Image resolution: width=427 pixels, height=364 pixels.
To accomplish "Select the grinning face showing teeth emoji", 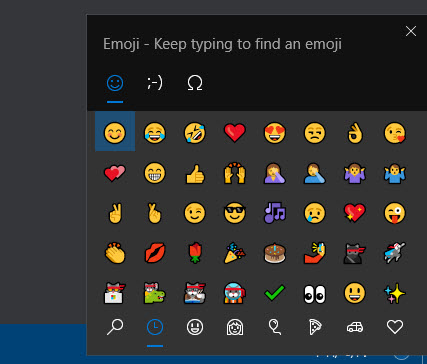I will pos(155,173).
